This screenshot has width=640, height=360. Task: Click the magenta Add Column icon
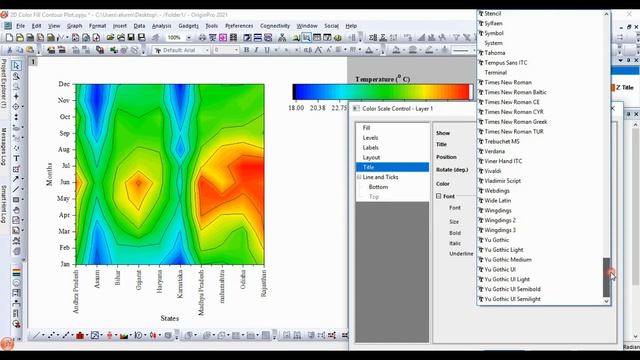tap(223, 38)
